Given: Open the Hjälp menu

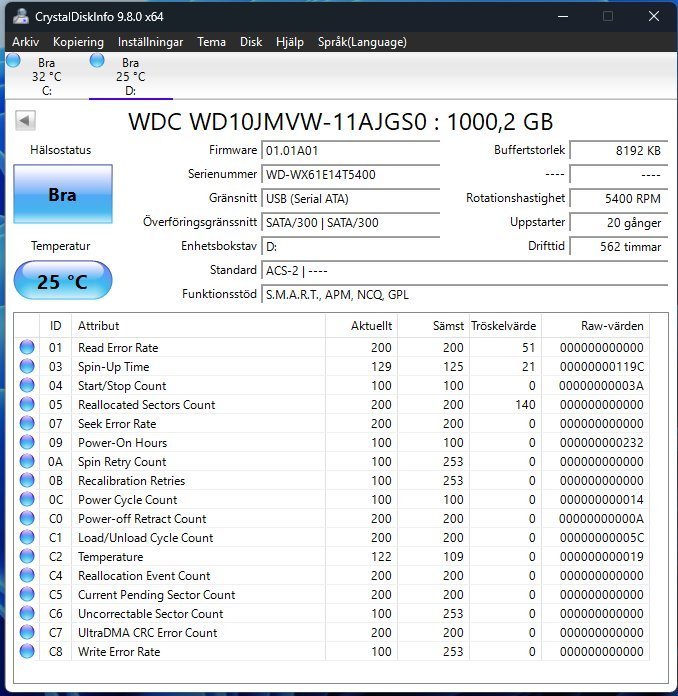Looking at the screenshot, I should (289, 42).
